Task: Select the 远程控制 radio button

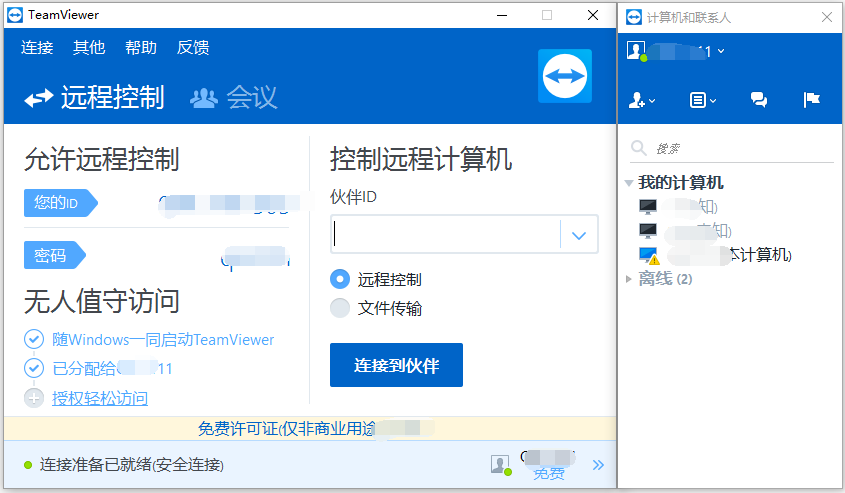Action: coord(340,279)
